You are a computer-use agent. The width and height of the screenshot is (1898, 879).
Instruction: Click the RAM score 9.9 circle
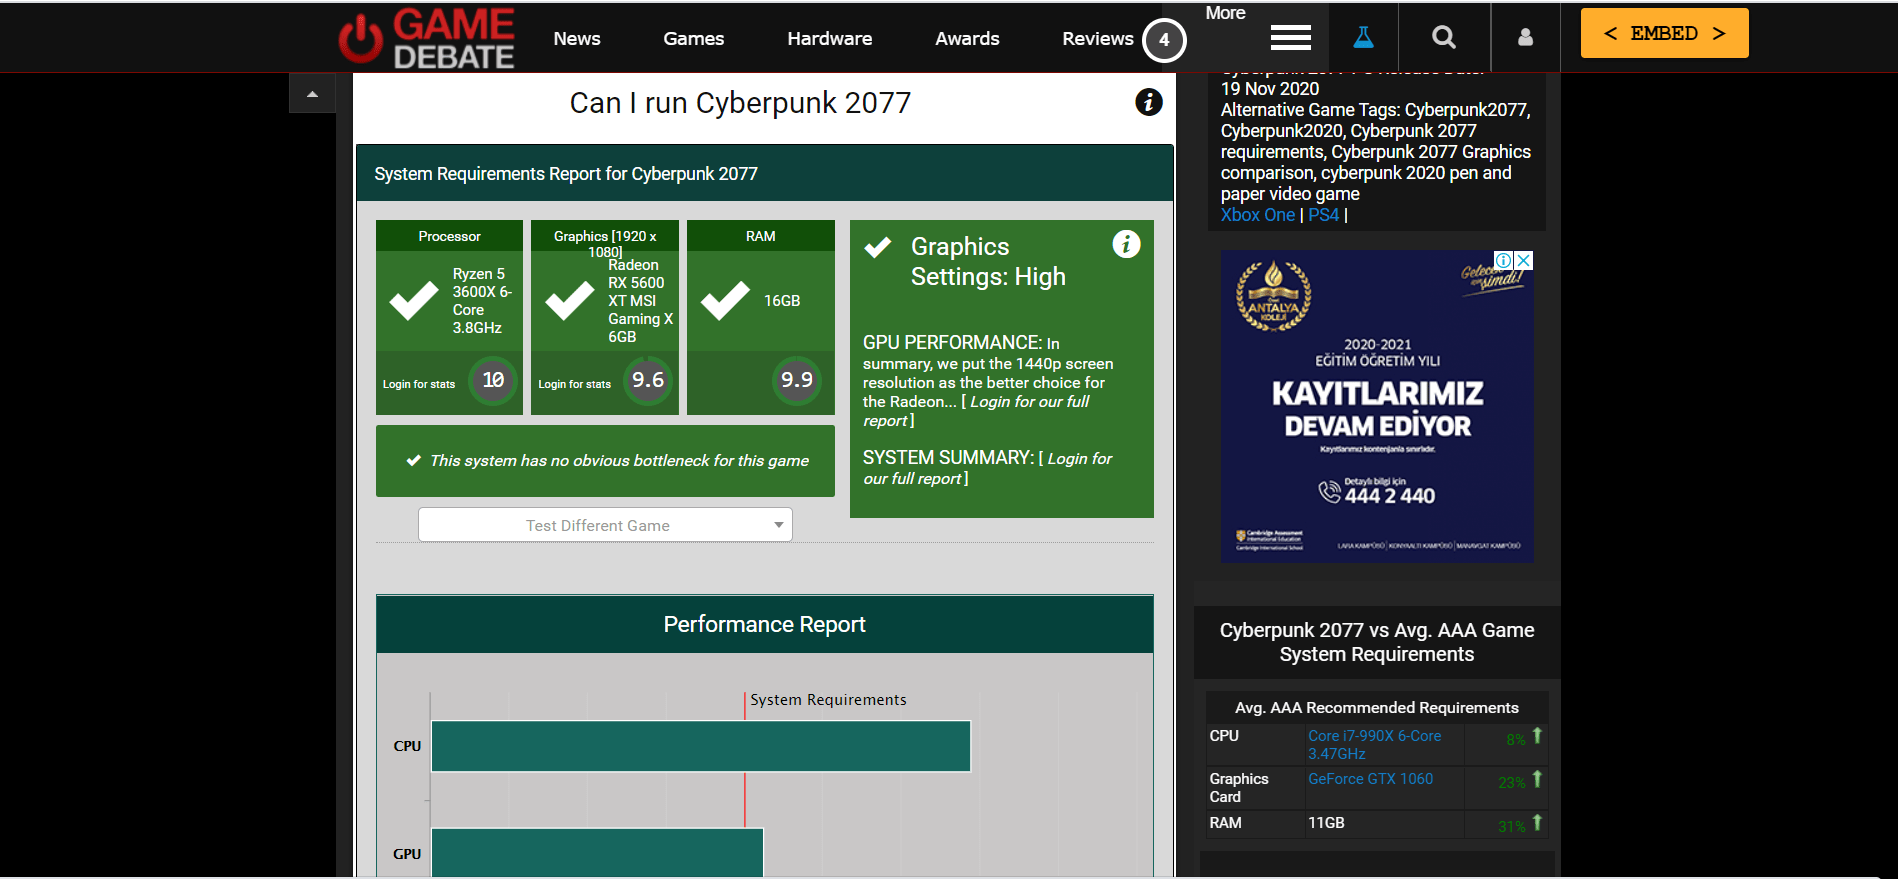point(797,380)
